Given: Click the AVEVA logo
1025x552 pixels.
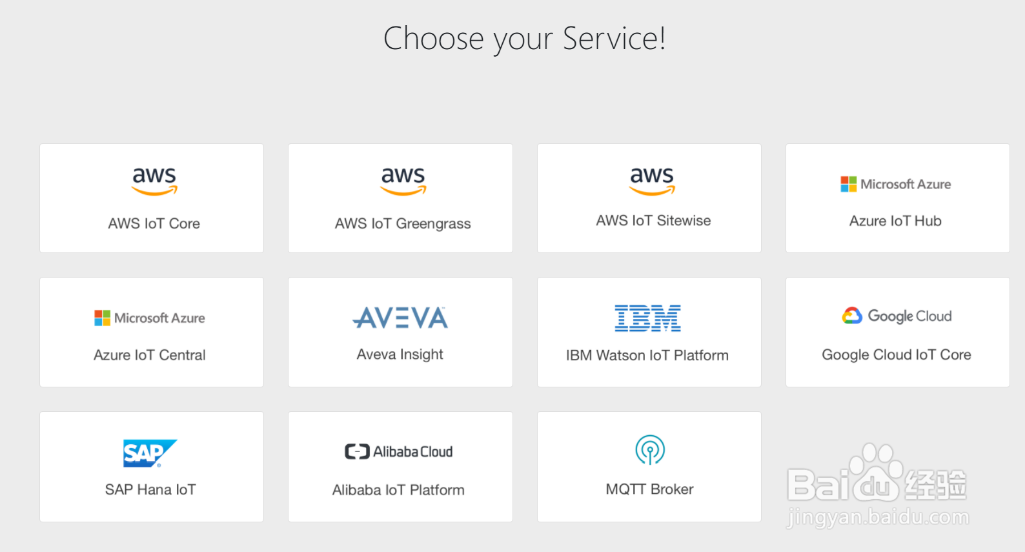Looking at the screenshot, I should [400, 318].
